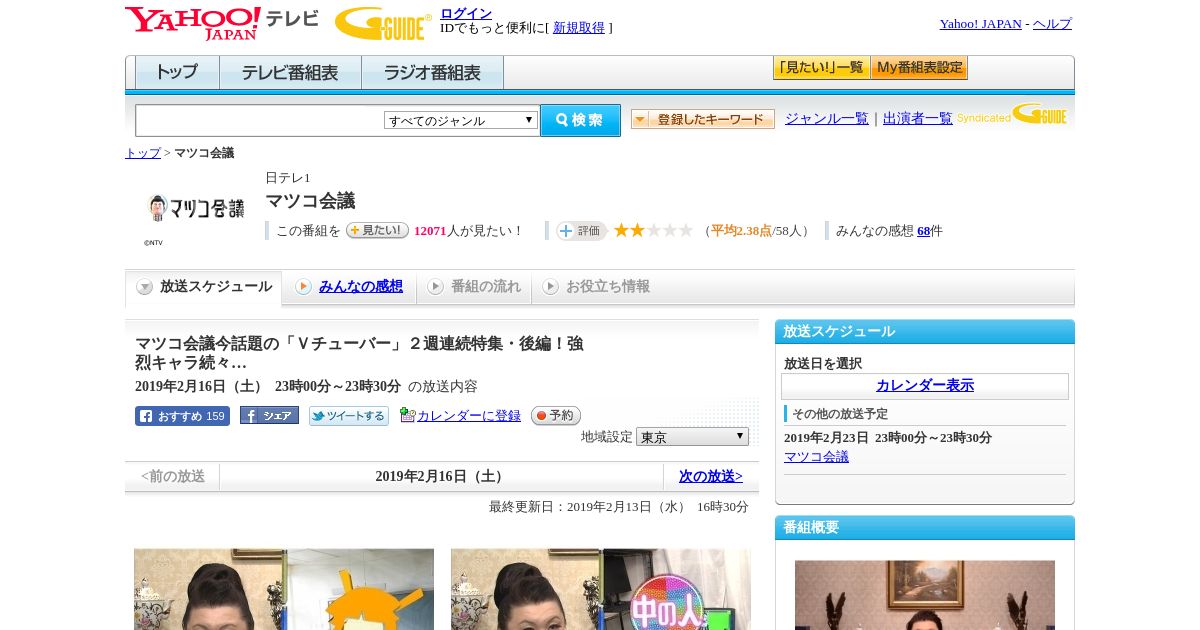Click the 評価 rating plus button

pyautogui.click(x=581, y=231)
